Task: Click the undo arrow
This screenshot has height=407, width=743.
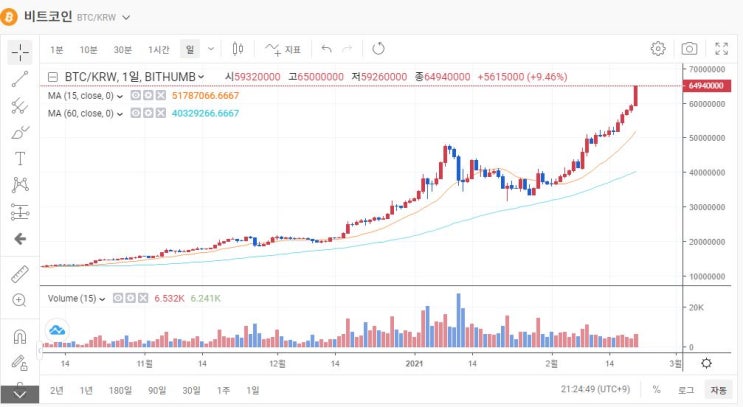Action: click(326, 49)
